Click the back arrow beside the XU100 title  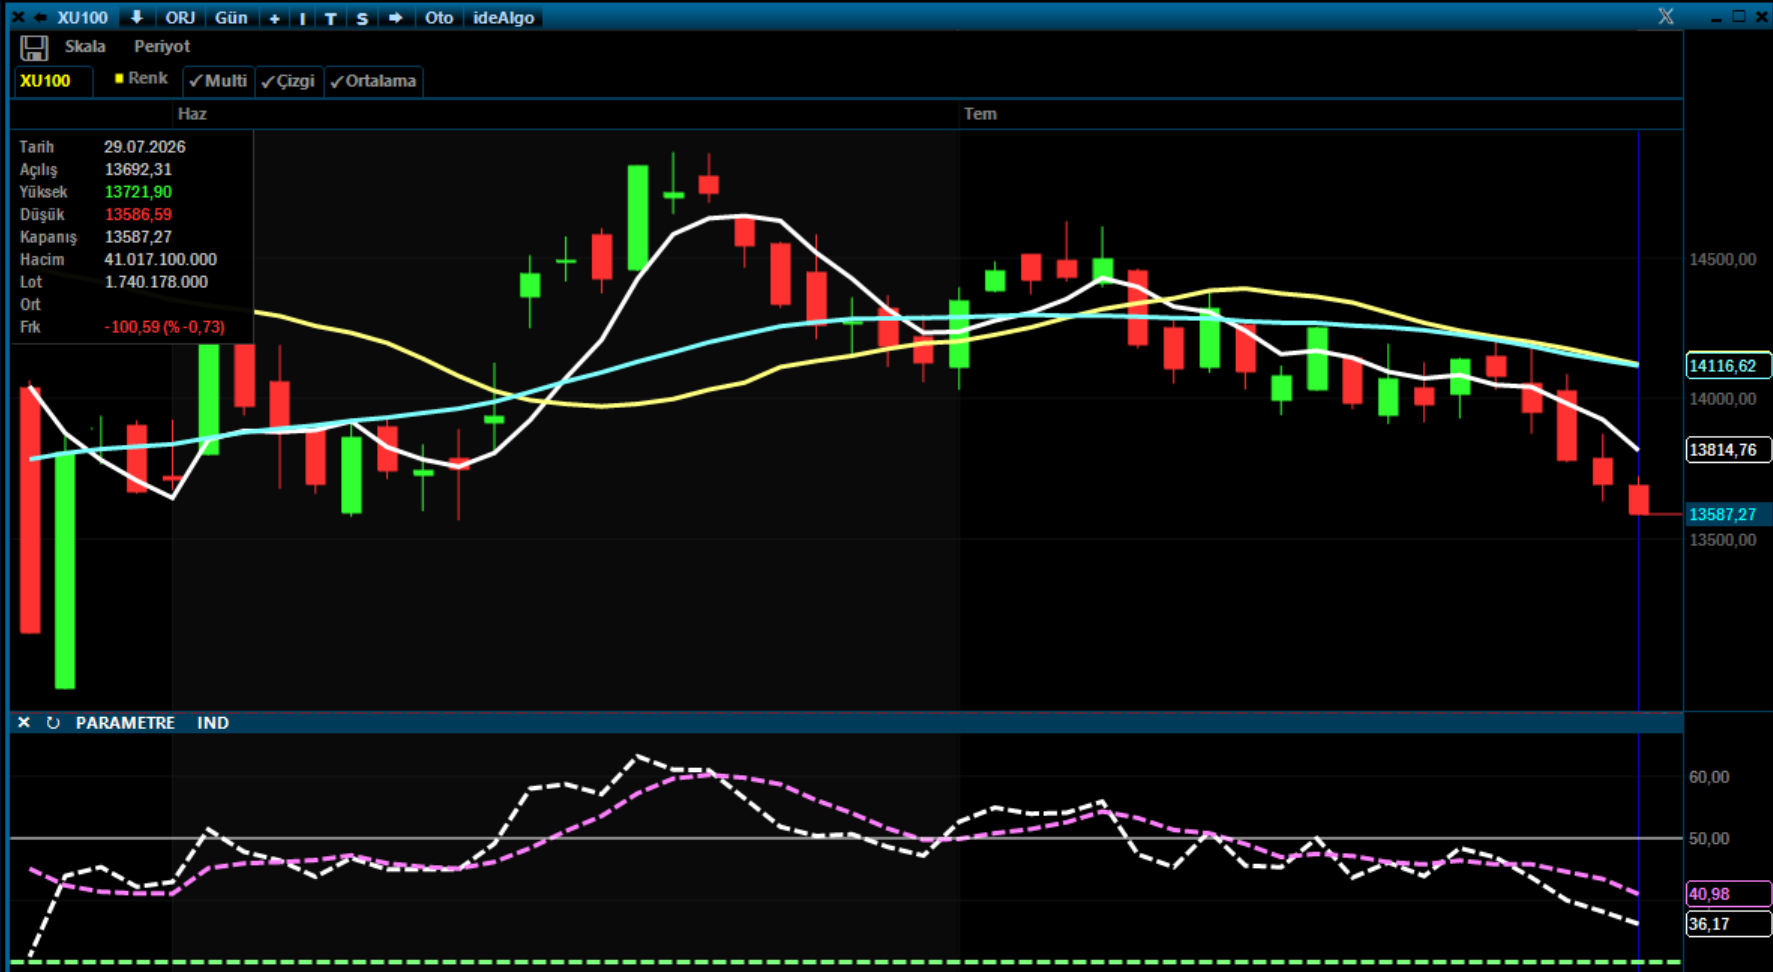point(40,18)
